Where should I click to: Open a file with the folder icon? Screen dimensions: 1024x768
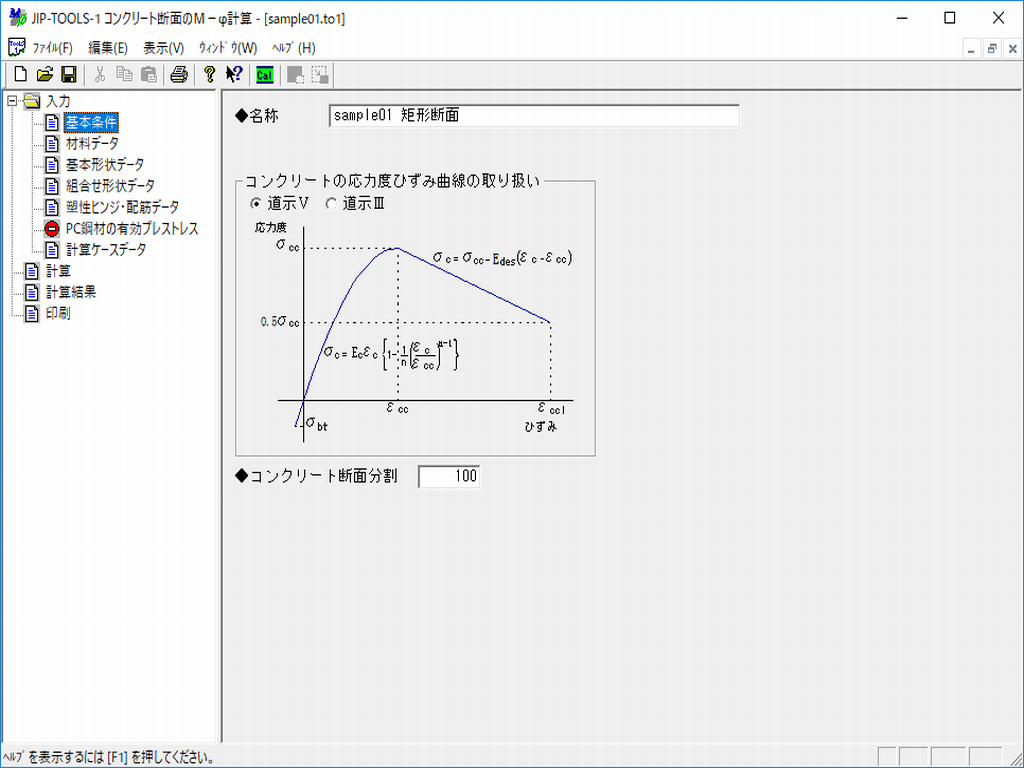pyautogui.click(x=45, y=74)
